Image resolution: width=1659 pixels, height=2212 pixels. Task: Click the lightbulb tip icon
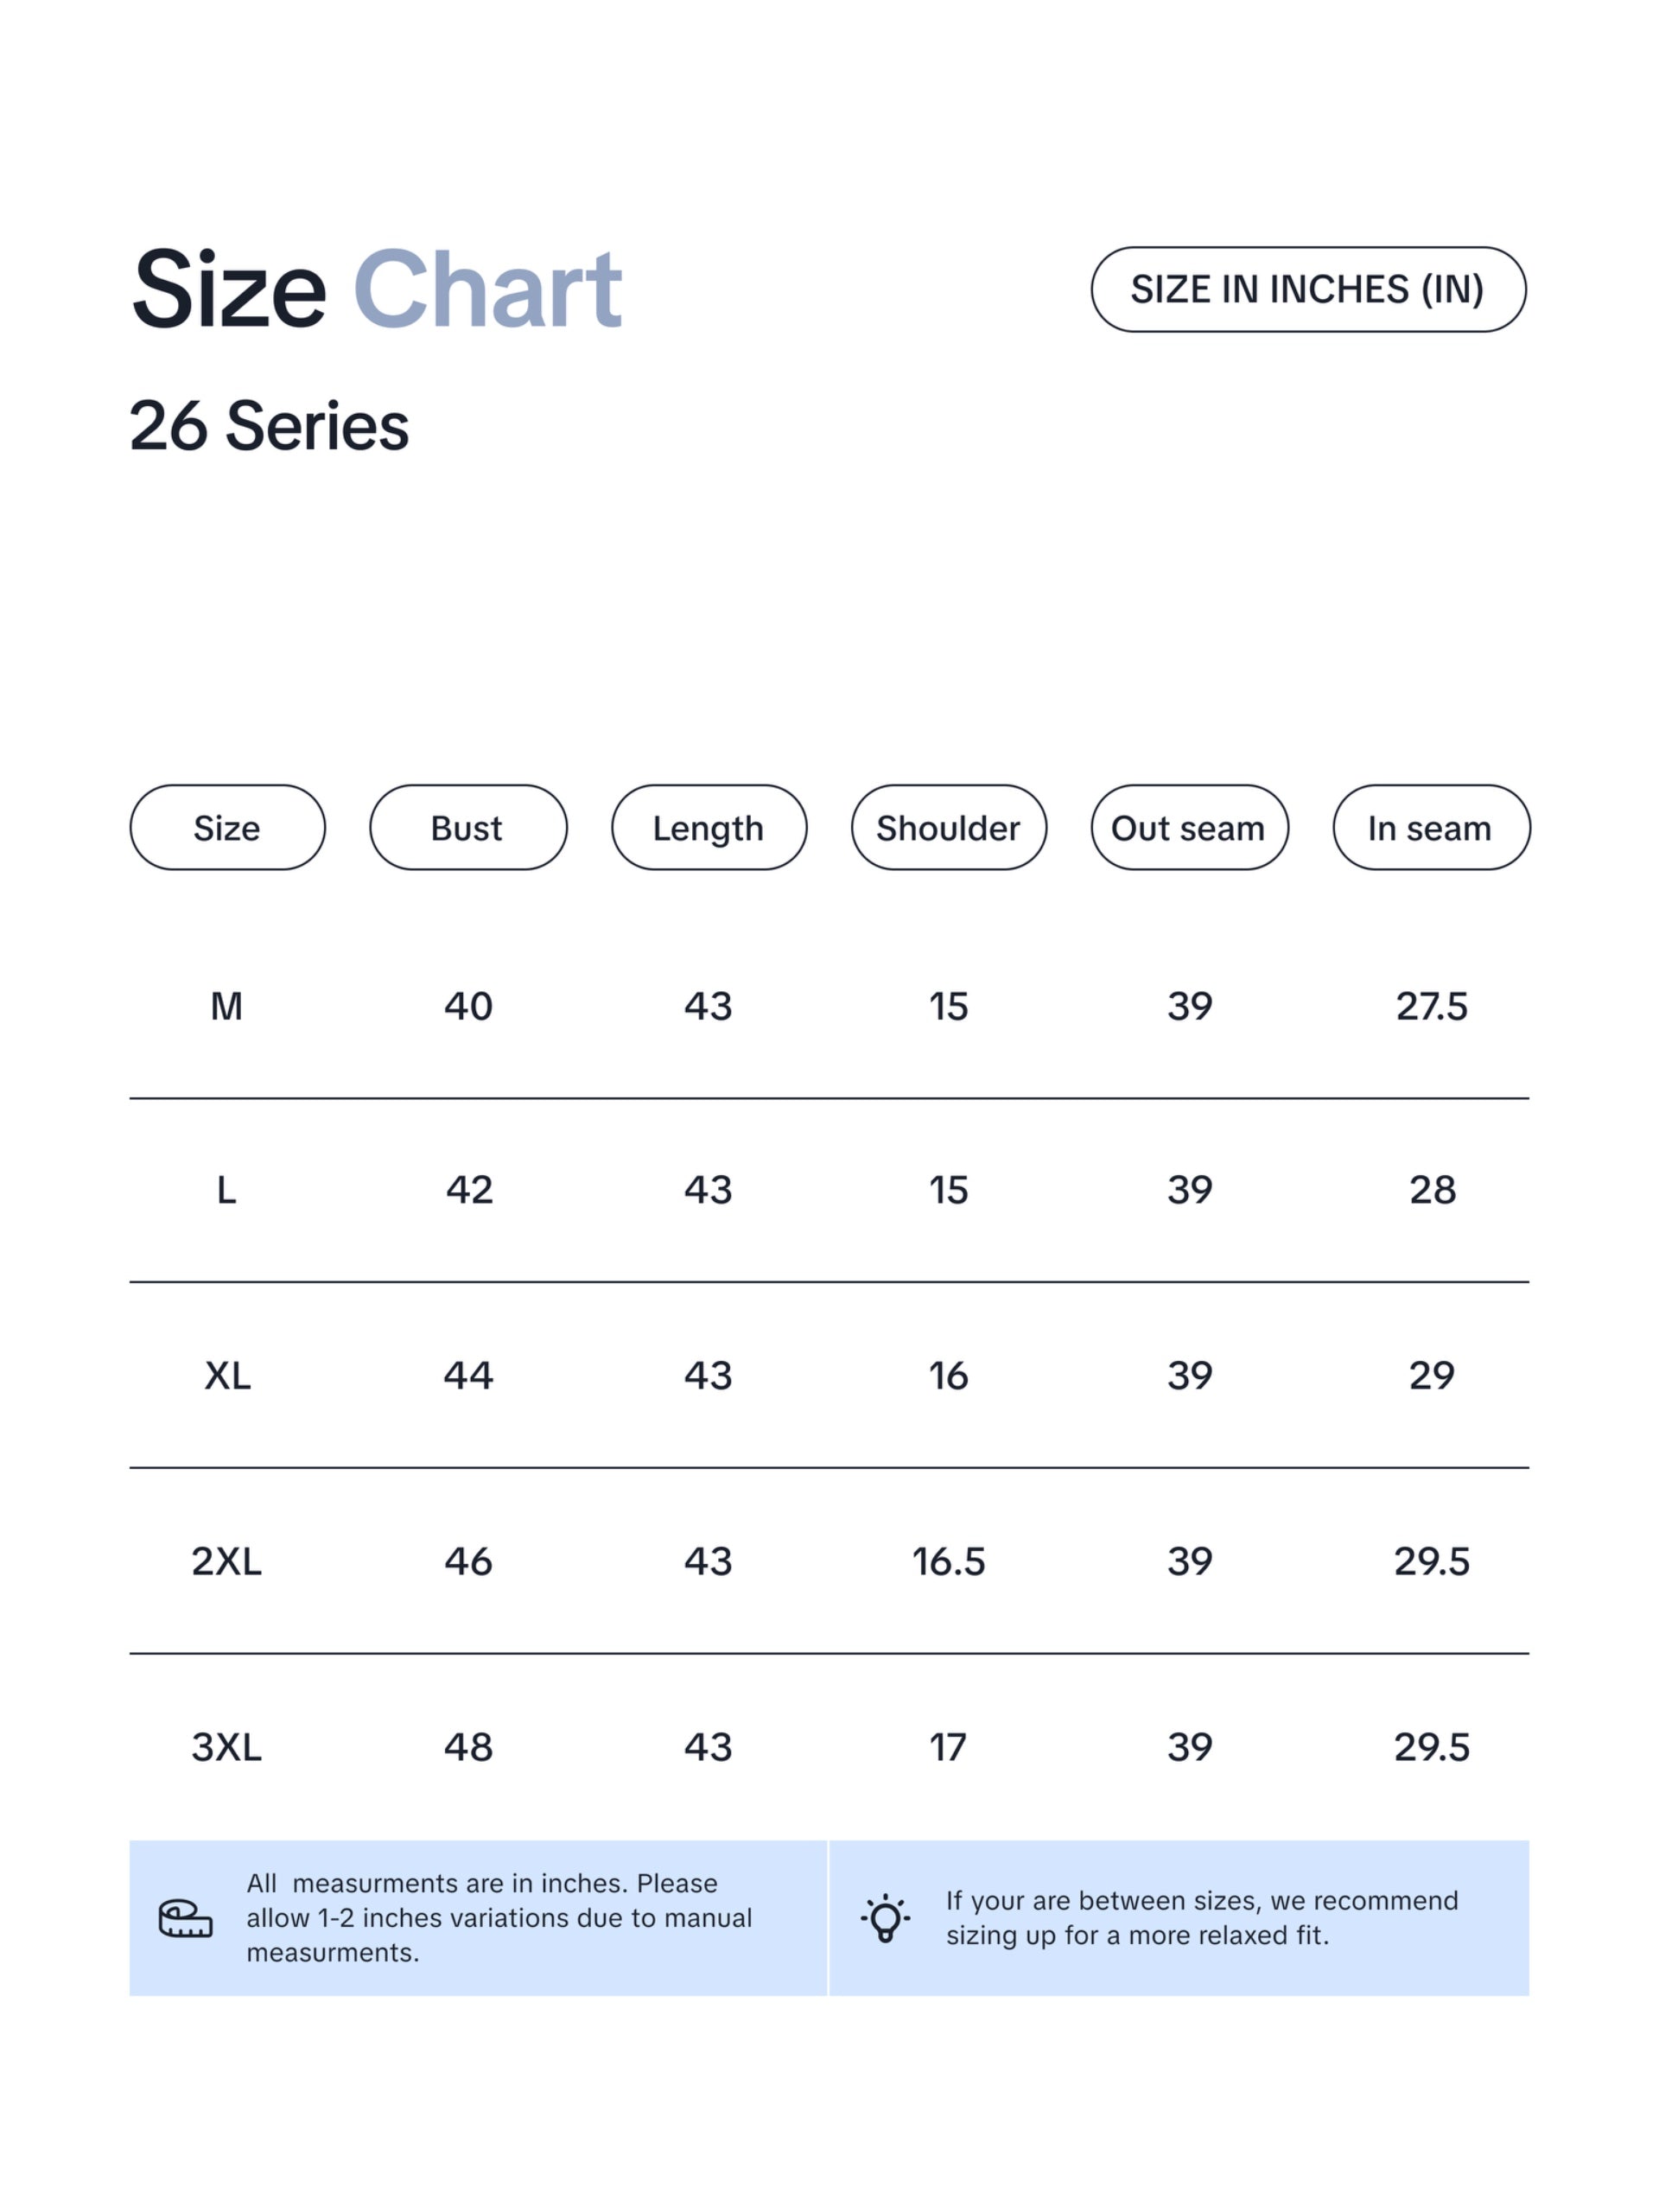point(885,1918)
